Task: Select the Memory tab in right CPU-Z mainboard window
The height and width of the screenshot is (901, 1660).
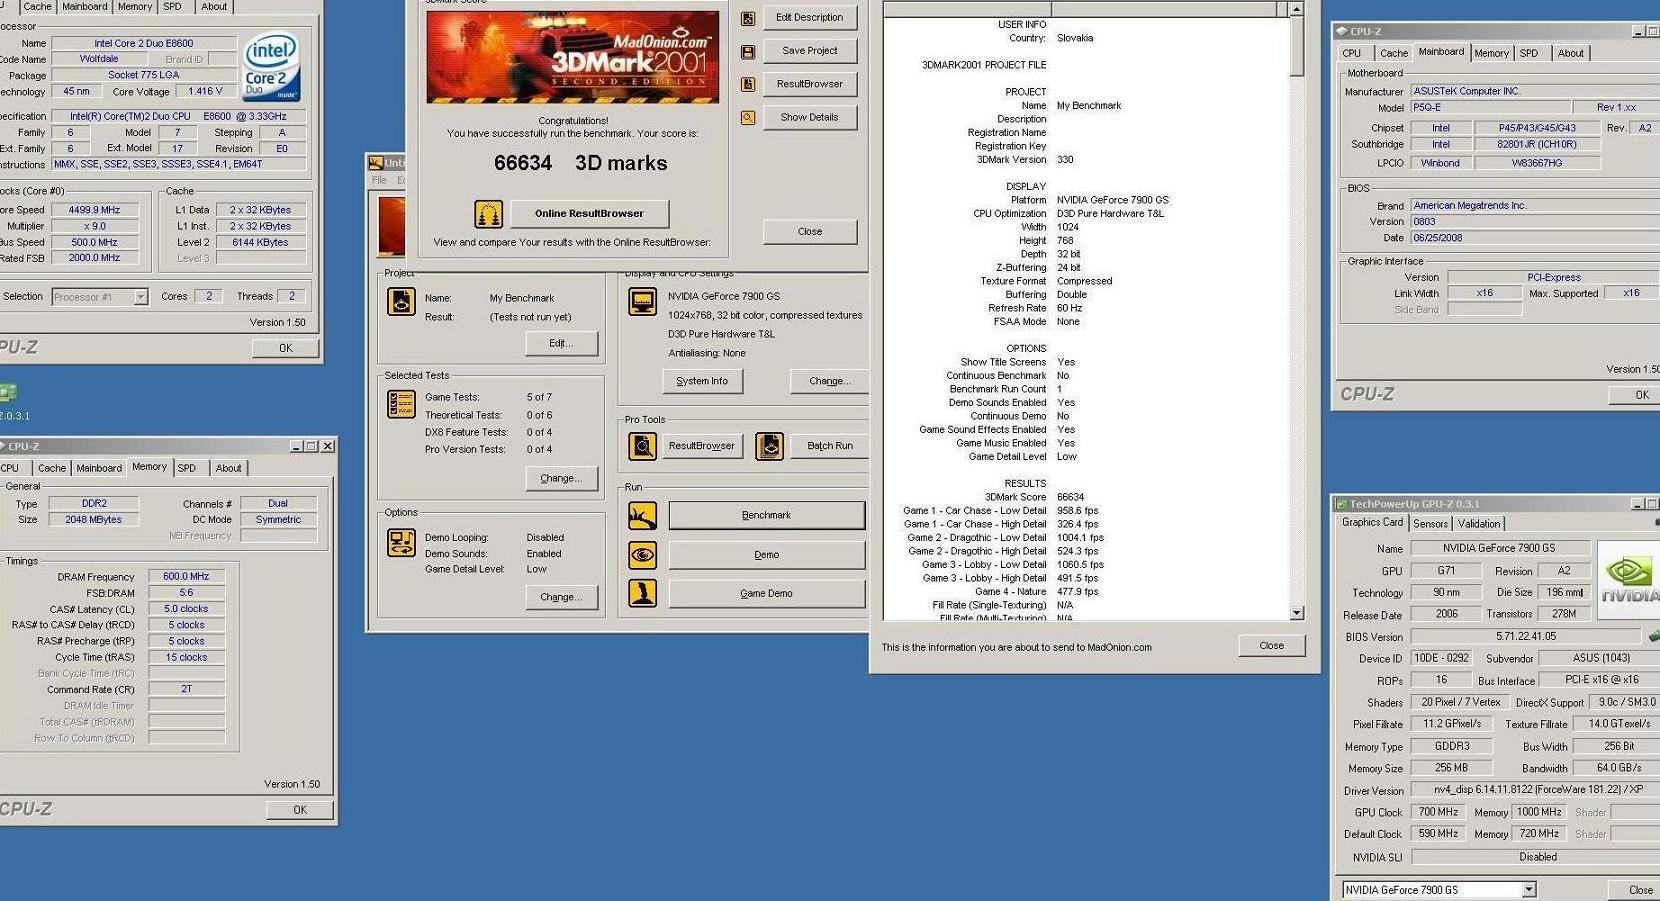Action: point(1491,53)
